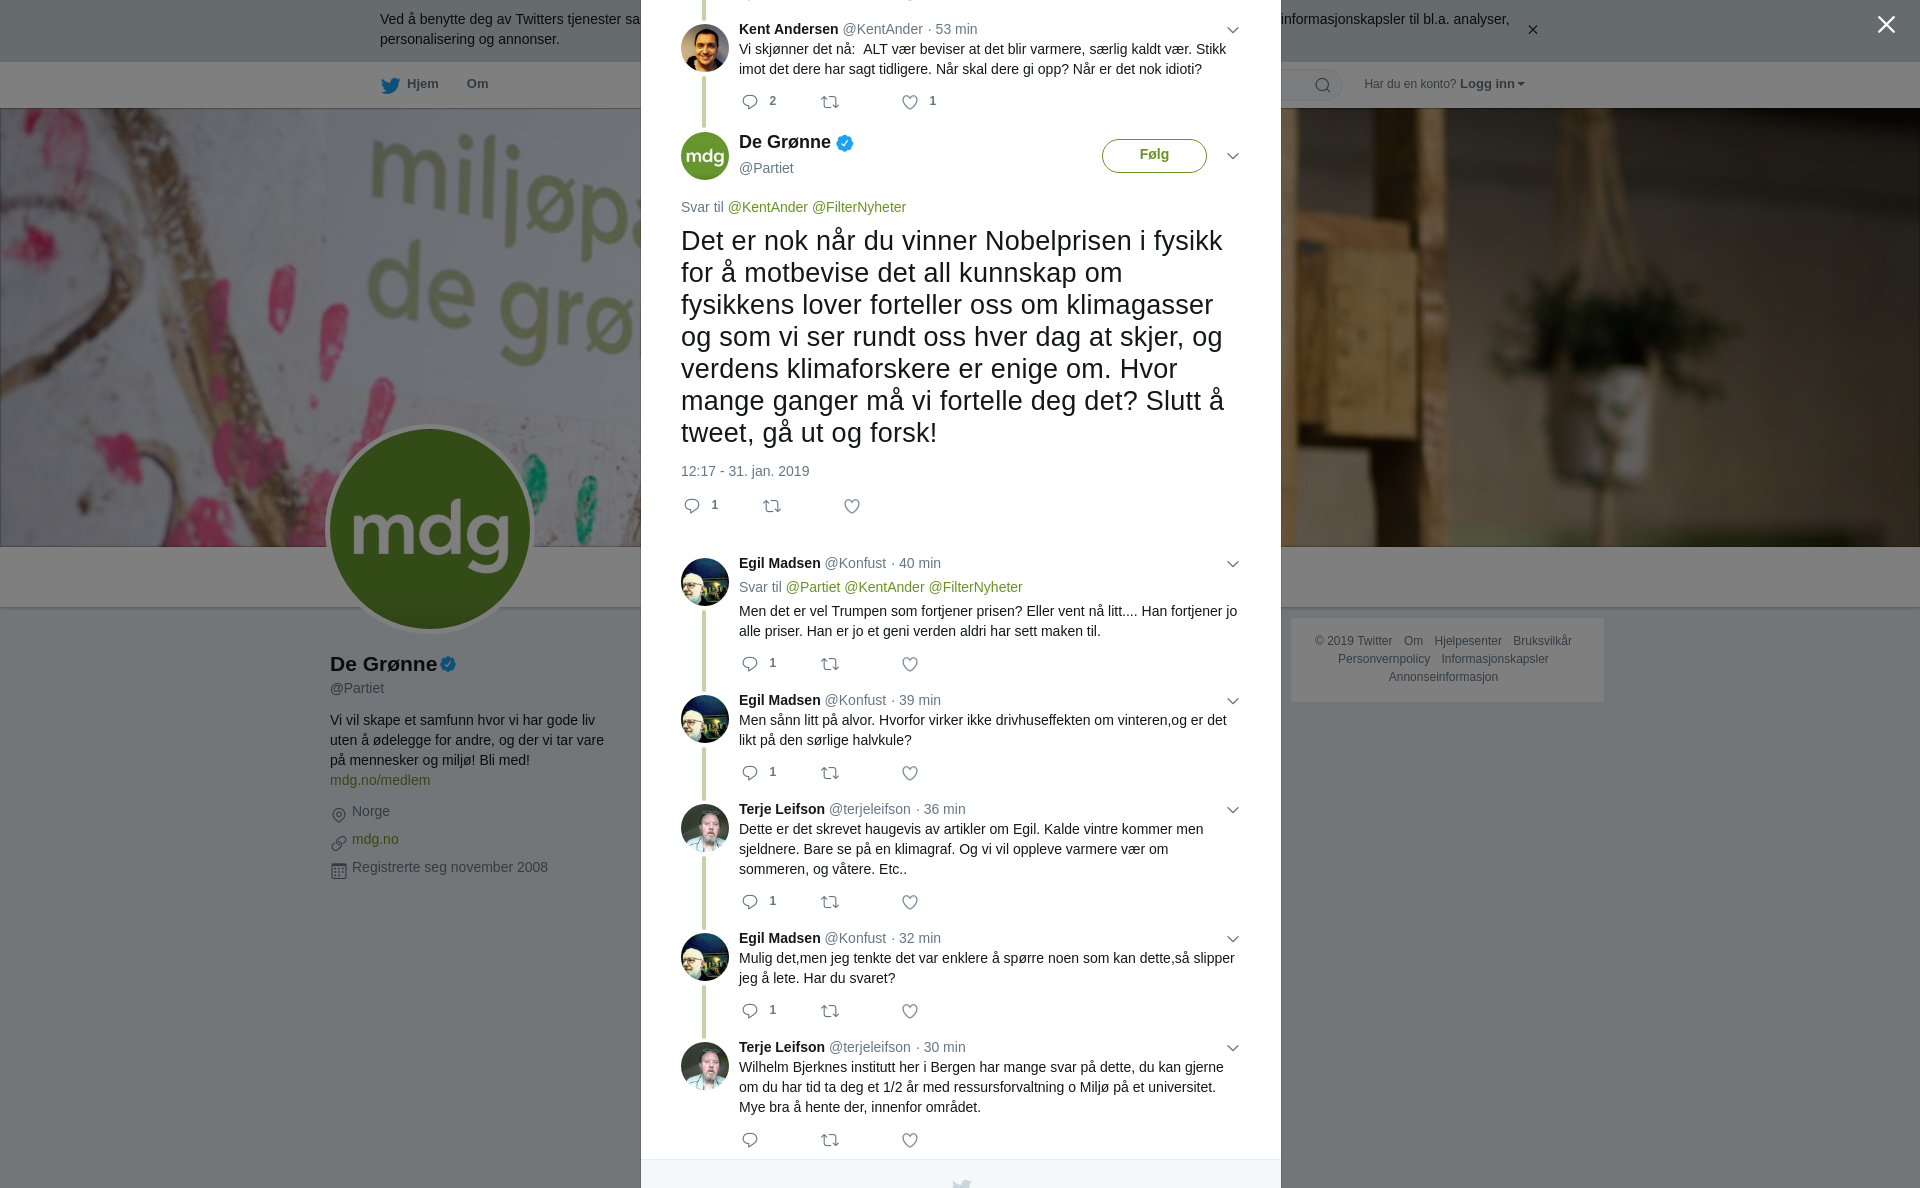This screenshot has width=1920, height=1188.
Task: Close the tweet overlay with the X
Action: tap(1886, 25)
